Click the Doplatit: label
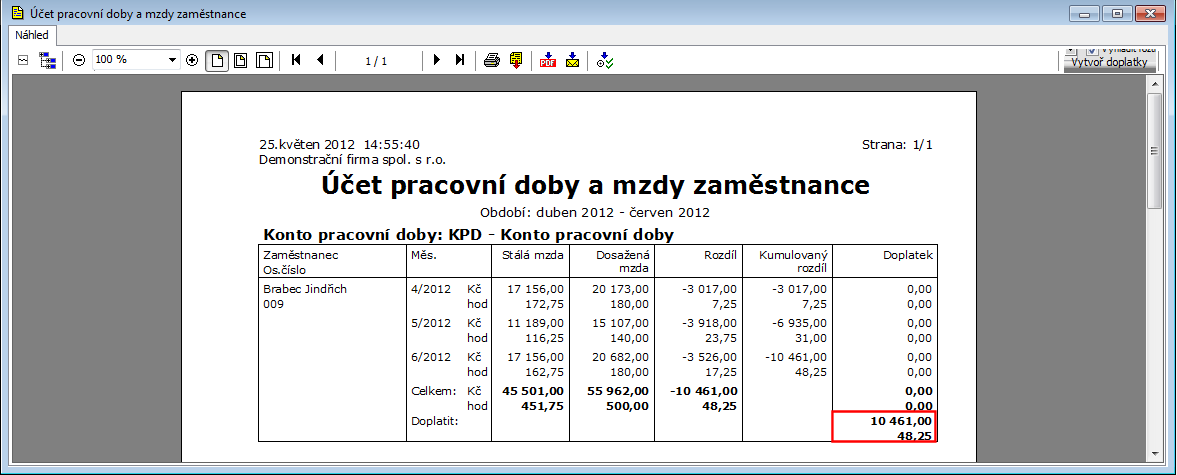 point(435,421)
